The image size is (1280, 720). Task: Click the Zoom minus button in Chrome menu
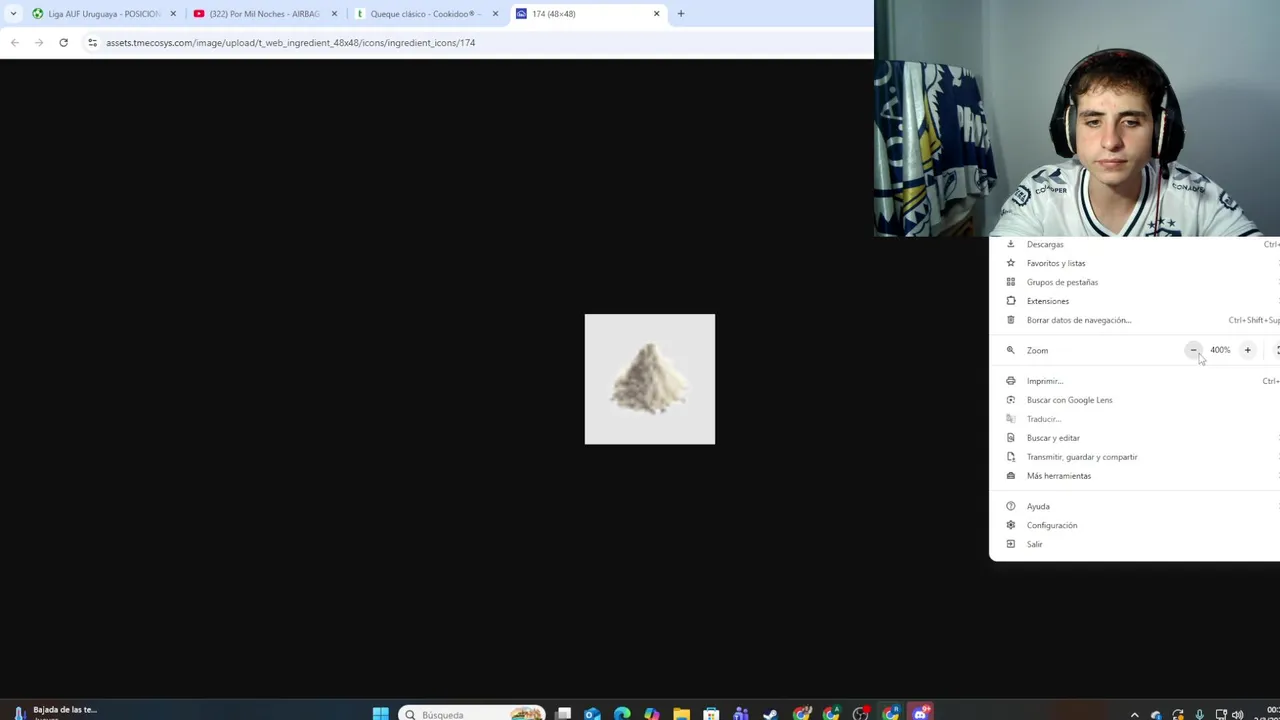[x=1193, y=350]
